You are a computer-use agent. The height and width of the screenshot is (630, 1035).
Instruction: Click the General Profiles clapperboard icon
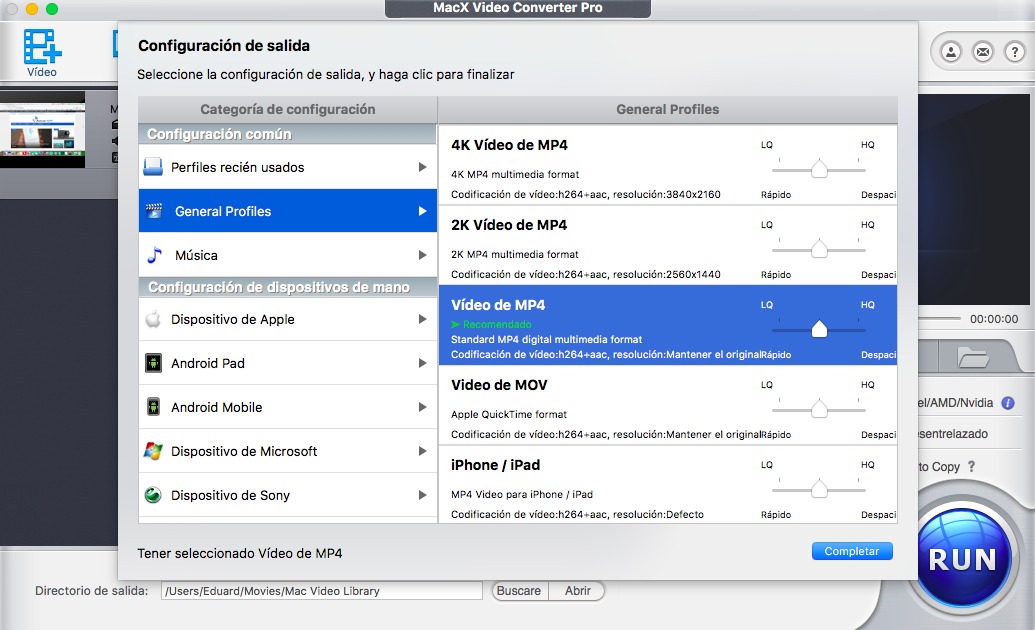154,211
